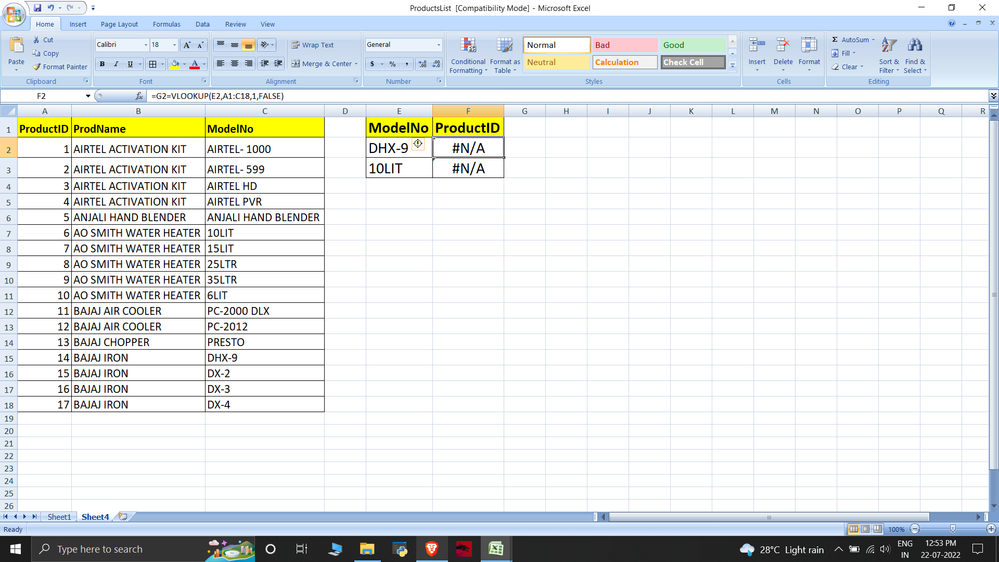Open Sort & Filter options
Image resolution: width=999 pixels, height=562 pixels.
click(889, 55)
